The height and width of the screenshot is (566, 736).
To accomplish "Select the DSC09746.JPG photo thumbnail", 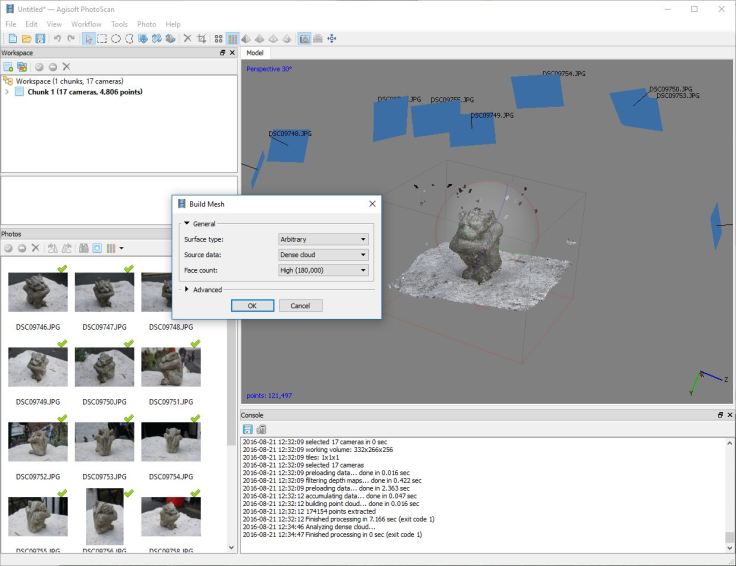I will coord(37,292).
